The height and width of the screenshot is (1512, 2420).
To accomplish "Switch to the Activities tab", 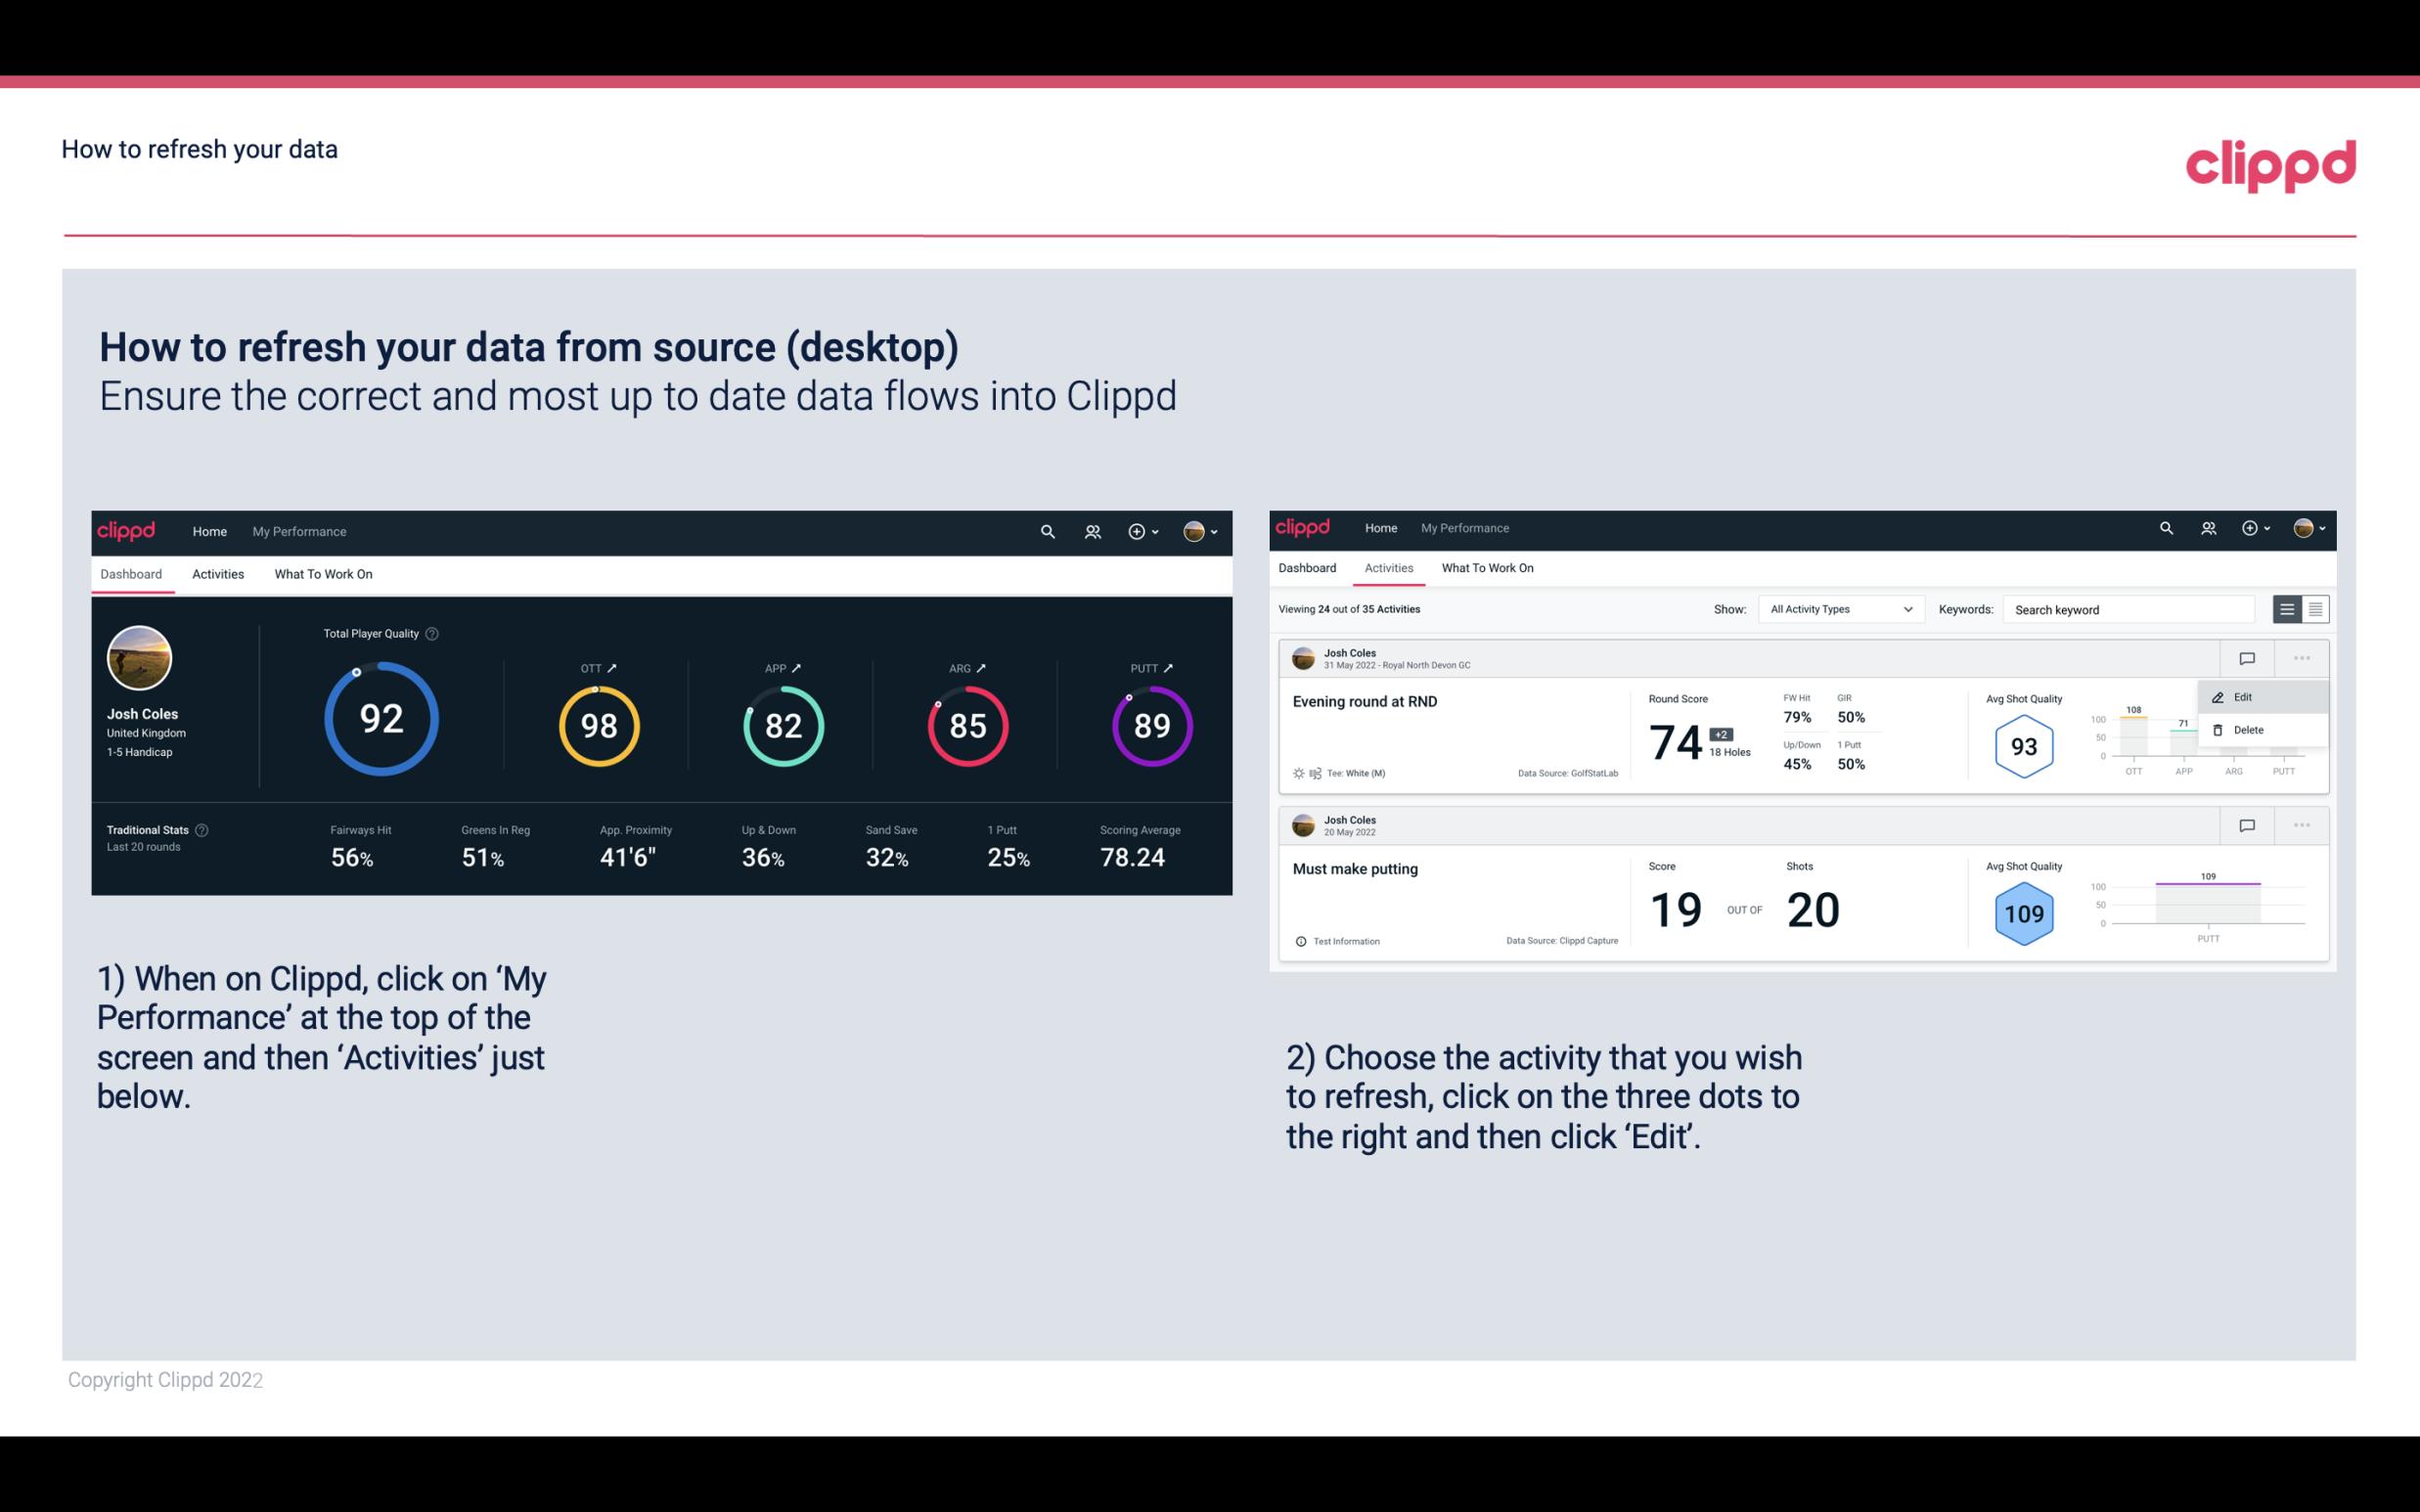I will 216,573.
